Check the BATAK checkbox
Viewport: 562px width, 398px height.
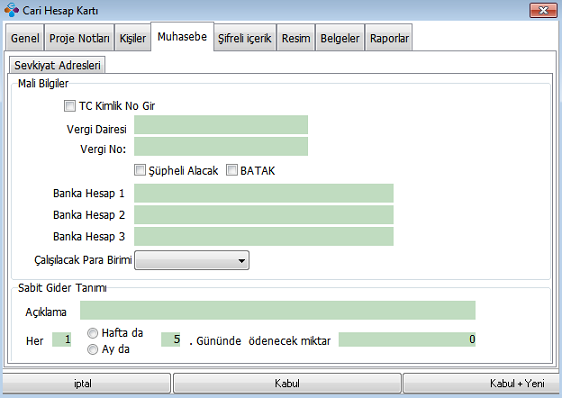click(232, 170)
